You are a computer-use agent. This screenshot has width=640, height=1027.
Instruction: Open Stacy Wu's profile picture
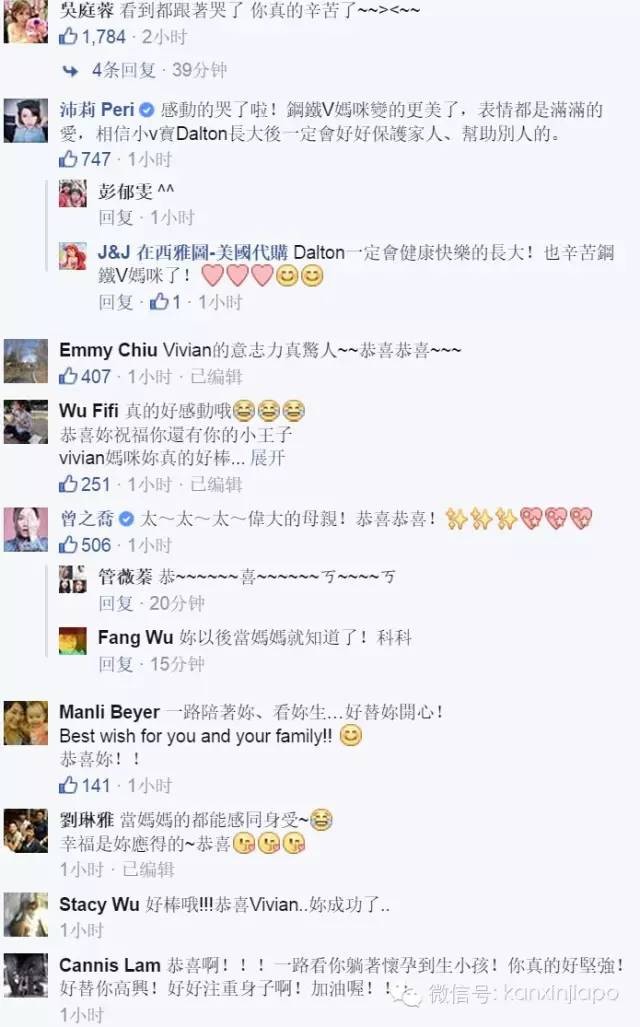26,915
